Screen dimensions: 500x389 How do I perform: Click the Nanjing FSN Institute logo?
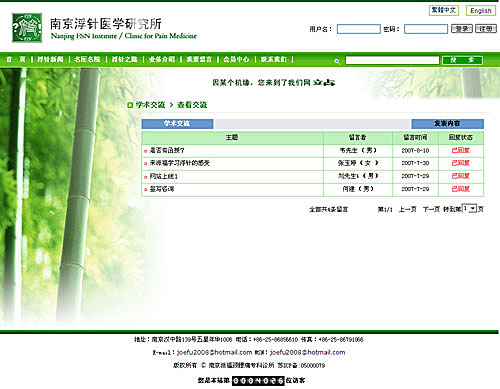27,28
